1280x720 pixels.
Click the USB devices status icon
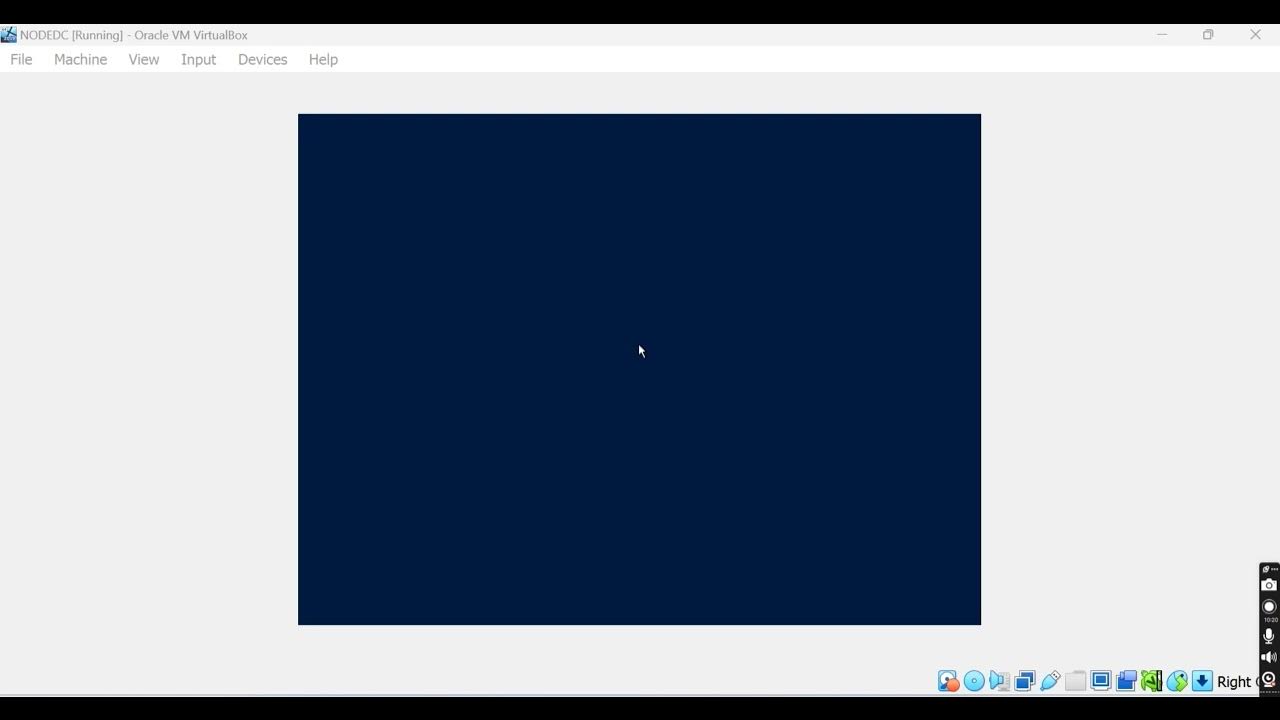pos(1050,682)
